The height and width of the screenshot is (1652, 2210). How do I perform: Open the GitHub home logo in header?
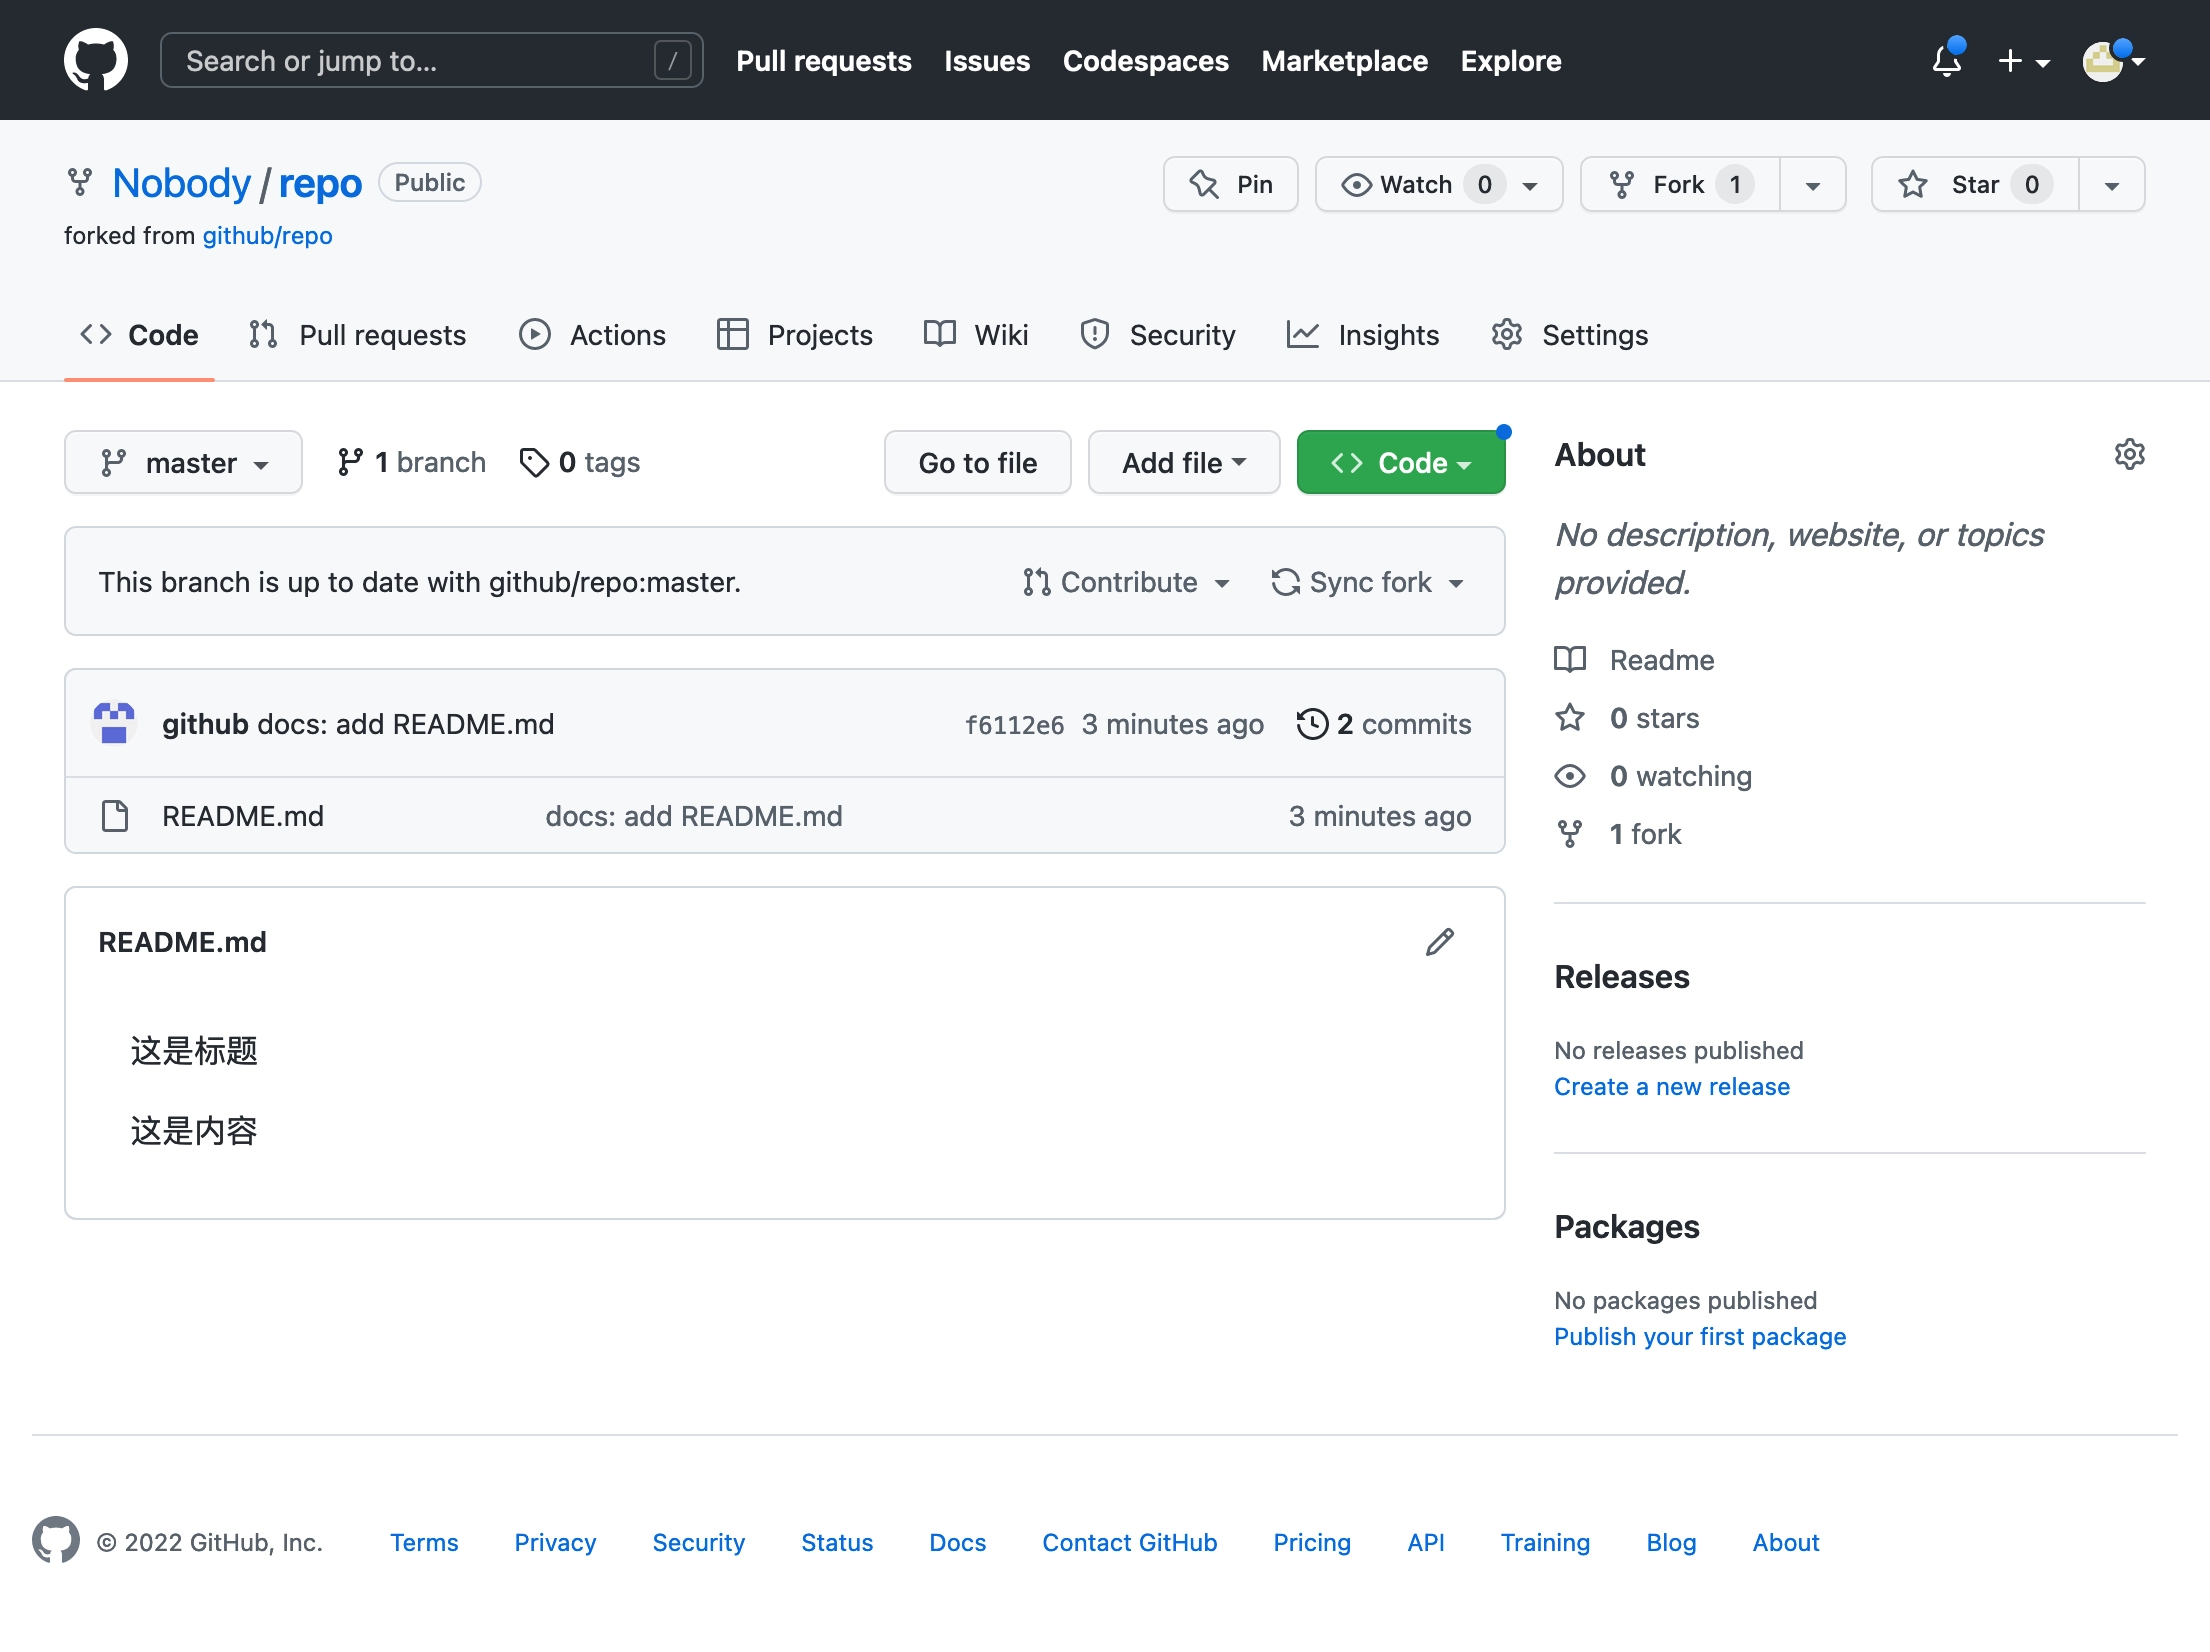click(x=96, y=60)
